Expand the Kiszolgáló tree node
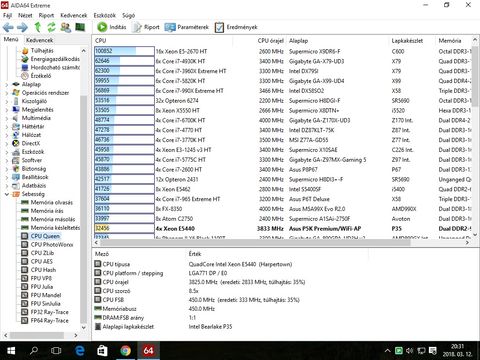The width and height of the screenshot is (480, 360). 6,101
